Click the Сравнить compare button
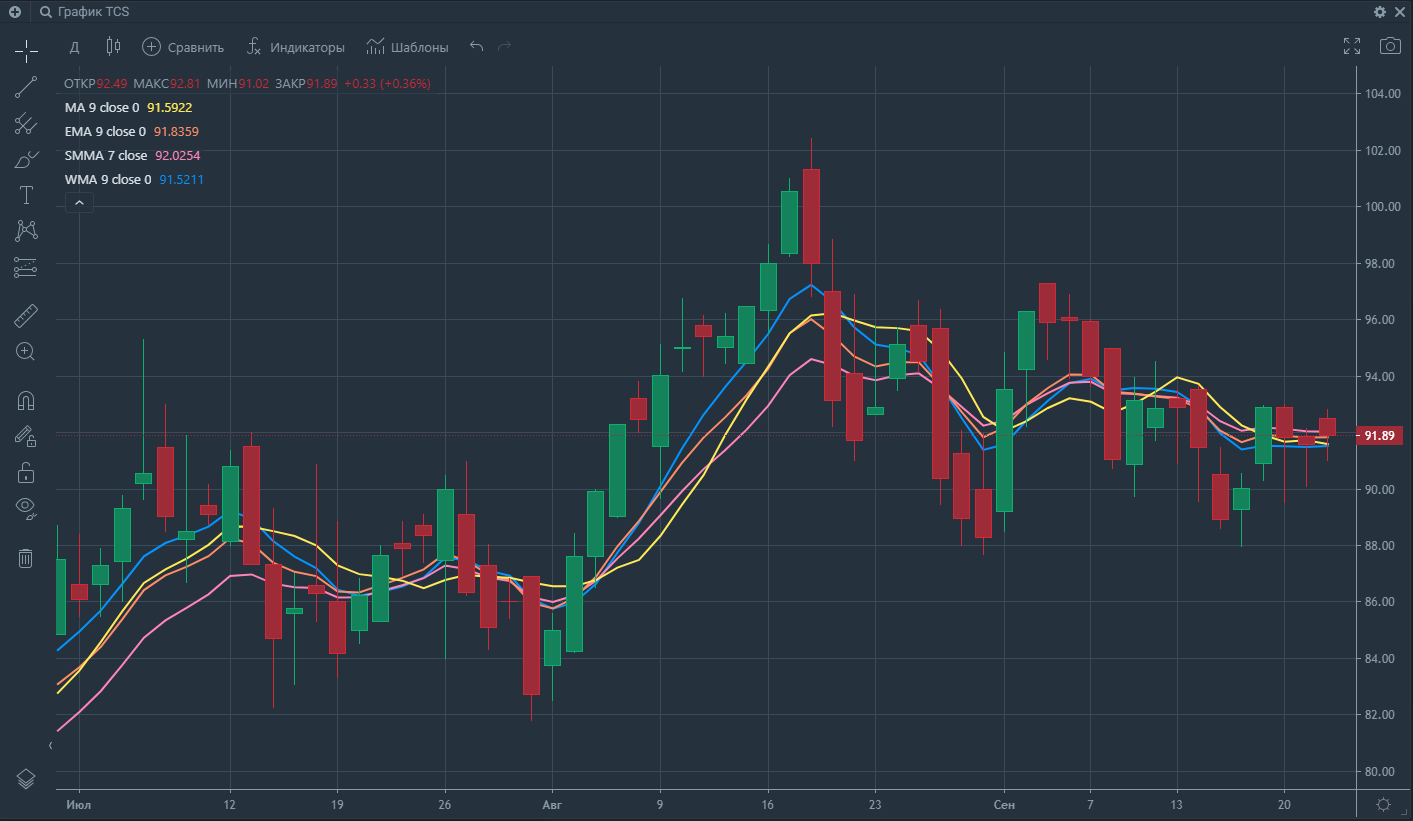 pos(183,47)
